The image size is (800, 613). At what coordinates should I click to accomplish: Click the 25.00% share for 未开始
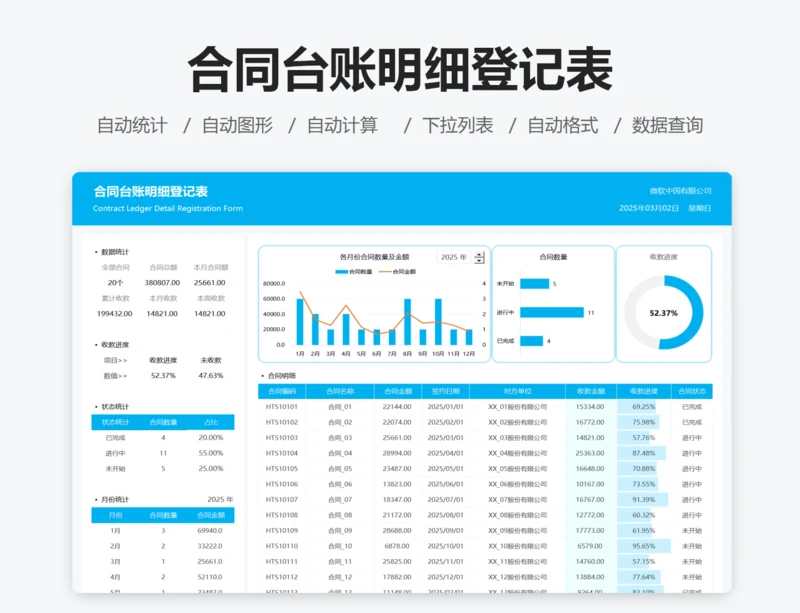tap(211, 469)
